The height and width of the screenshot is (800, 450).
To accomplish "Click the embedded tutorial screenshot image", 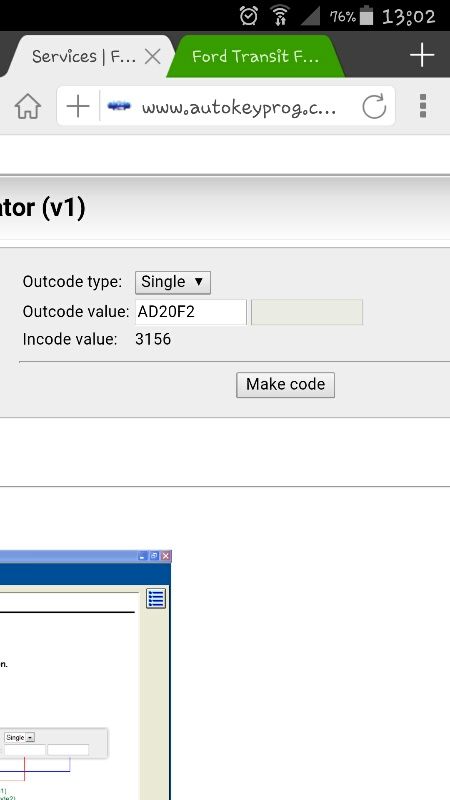I will pos(85,675).
